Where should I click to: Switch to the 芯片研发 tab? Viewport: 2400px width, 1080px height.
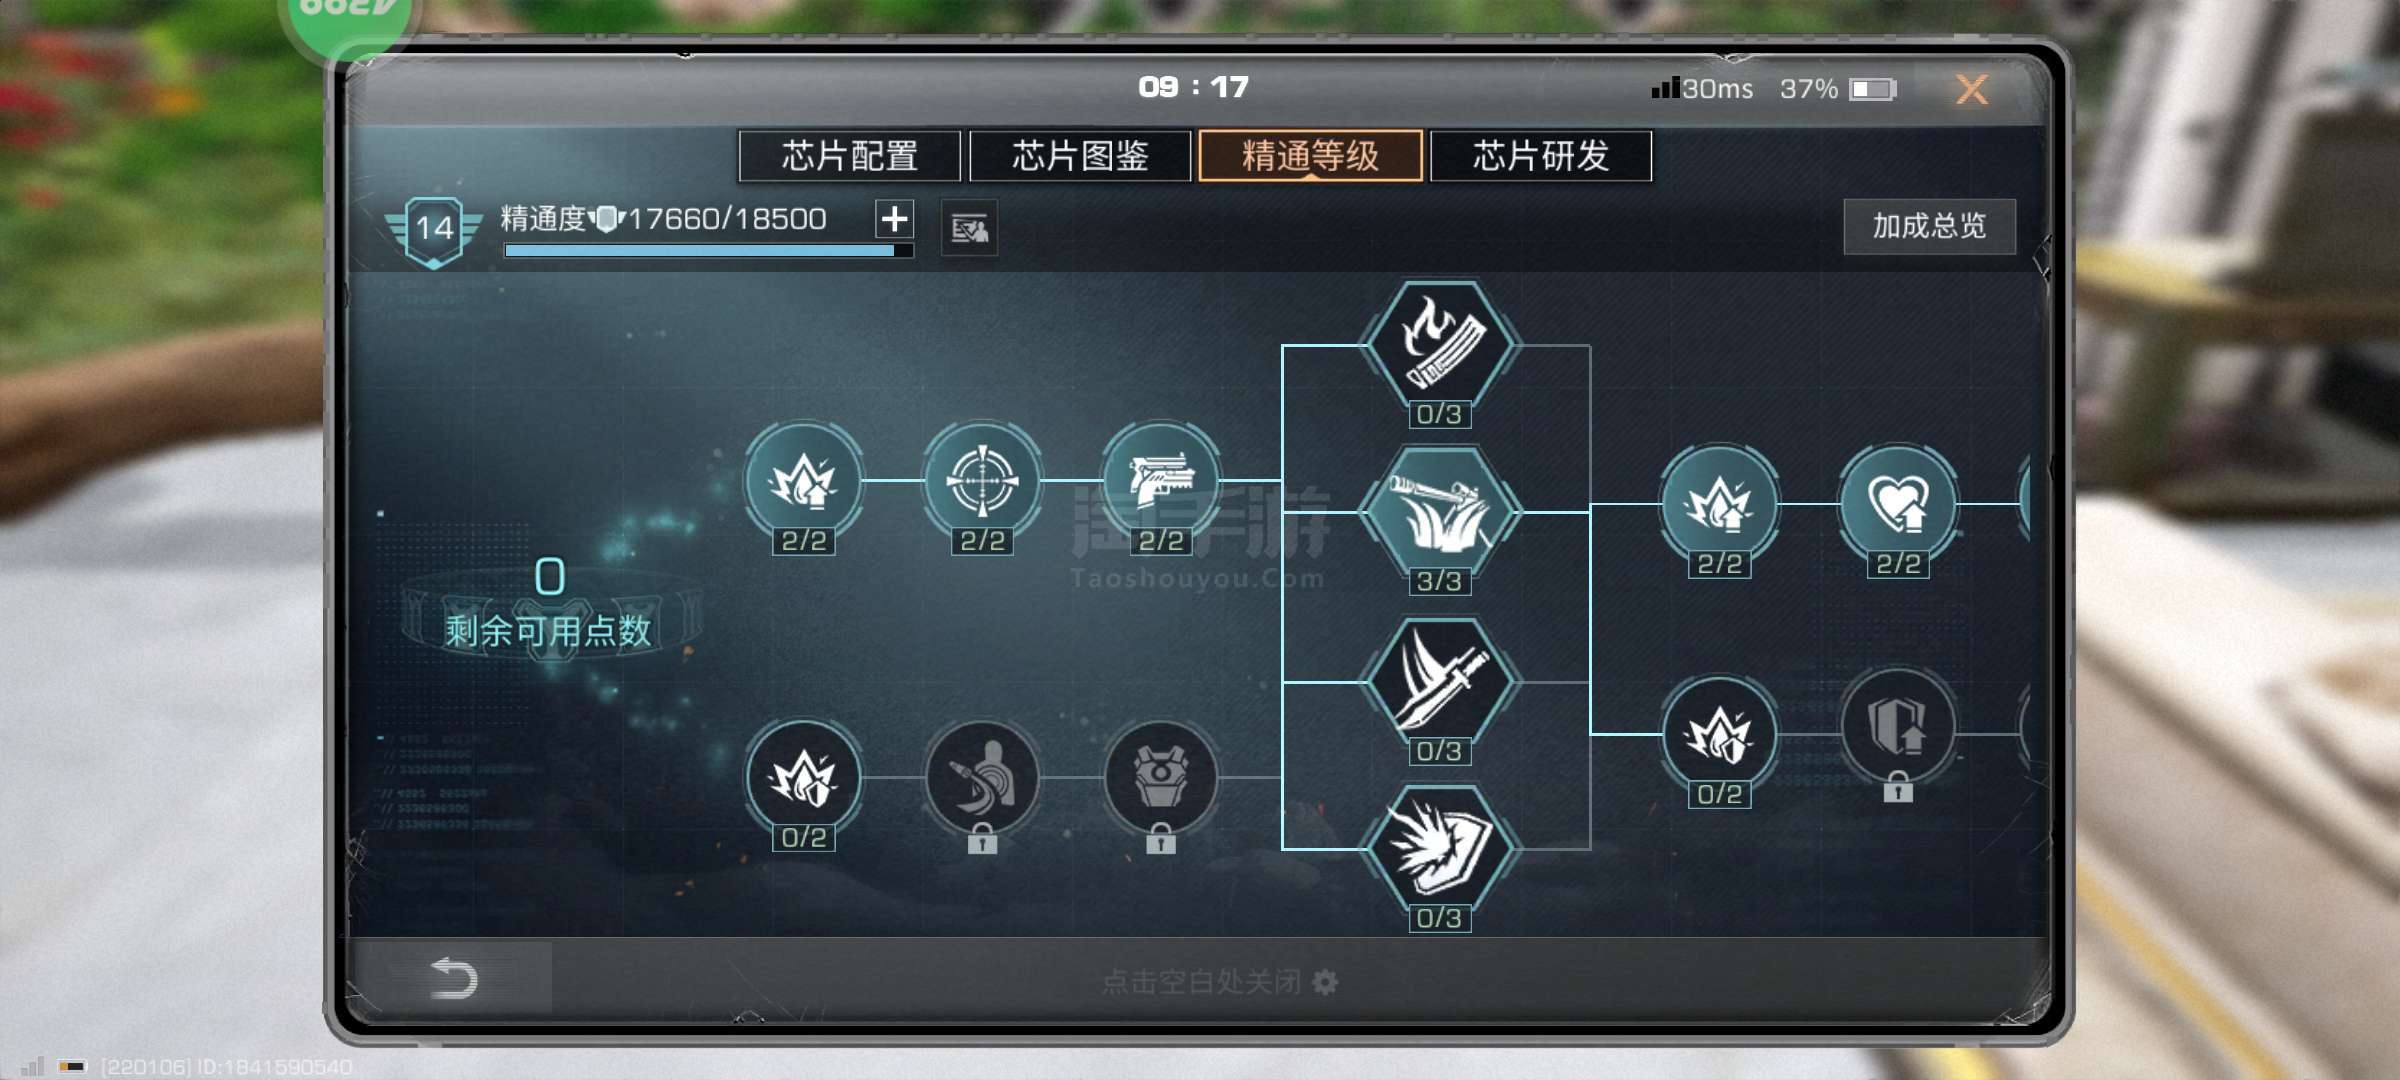pyautogui.click(x=1541, y=156)
